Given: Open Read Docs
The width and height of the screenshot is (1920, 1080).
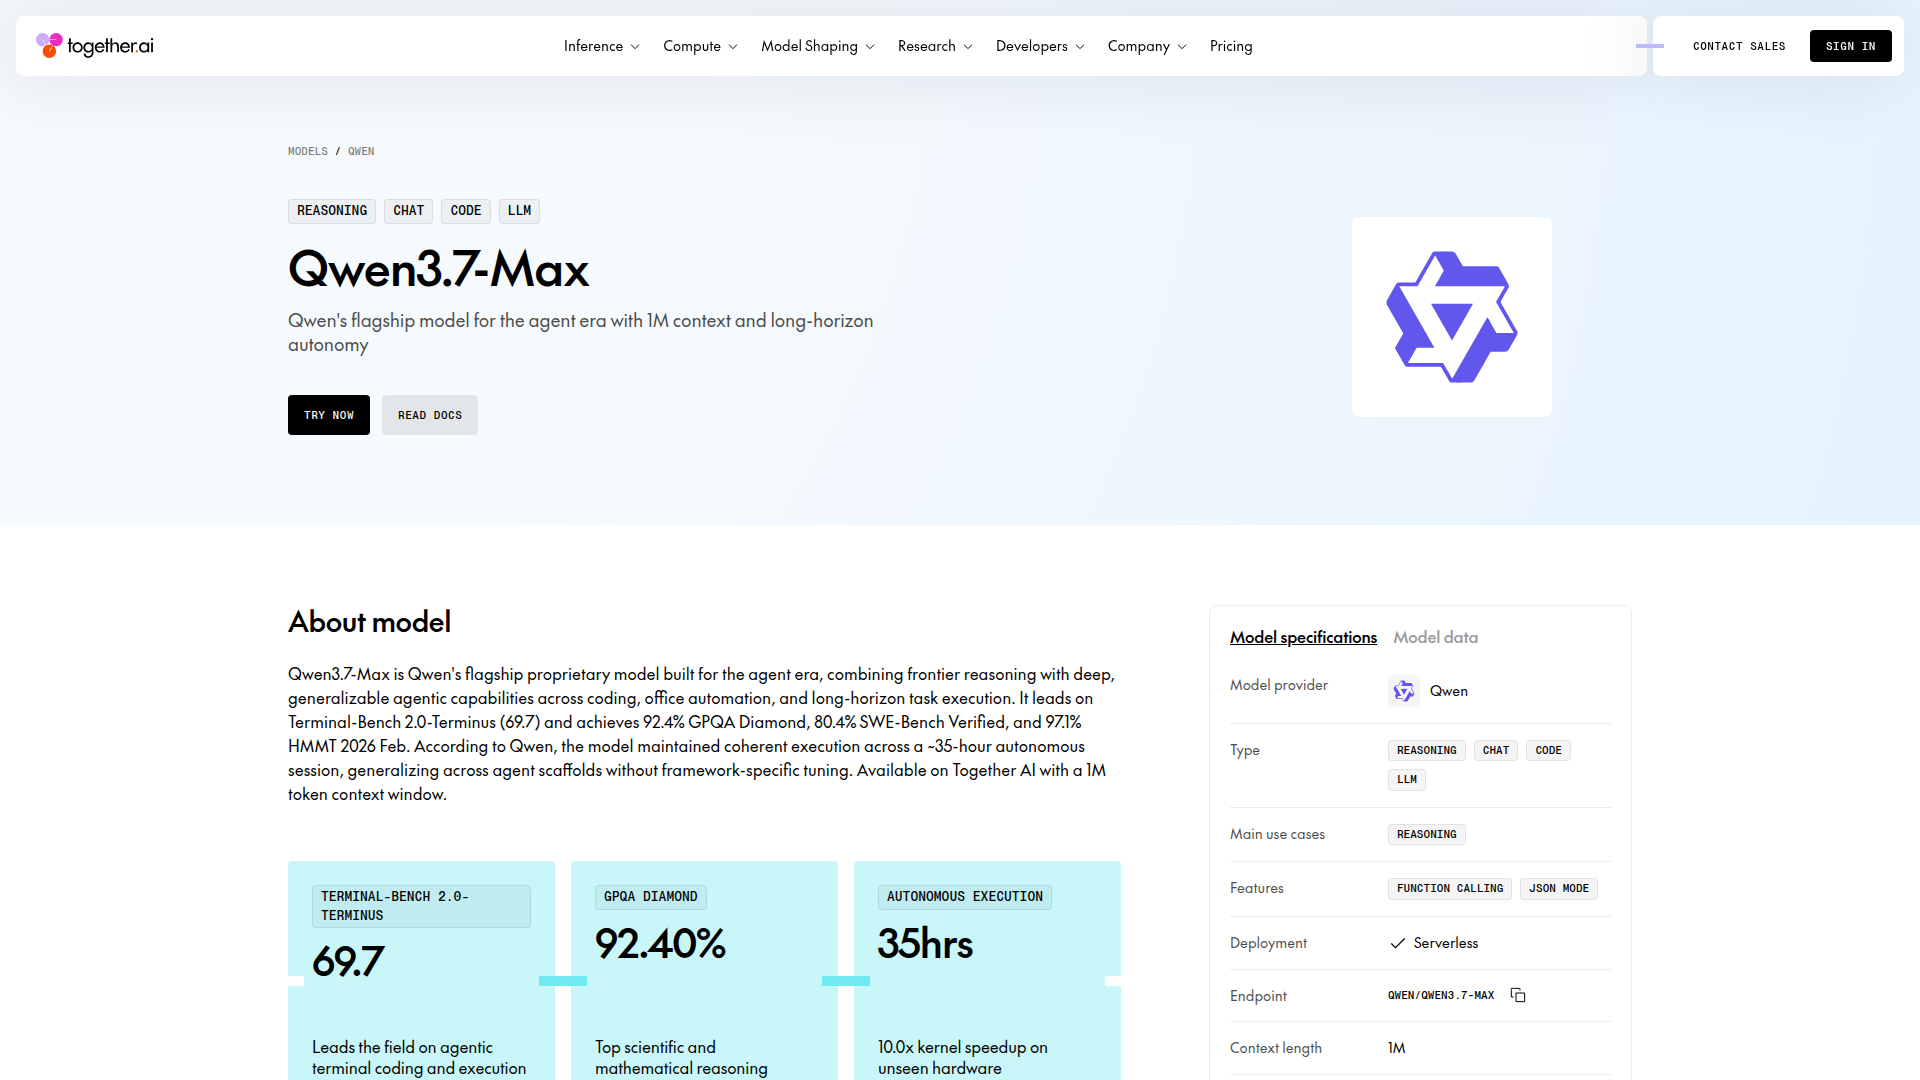Looking at the screenshot, I should click(x=430, y=415).
